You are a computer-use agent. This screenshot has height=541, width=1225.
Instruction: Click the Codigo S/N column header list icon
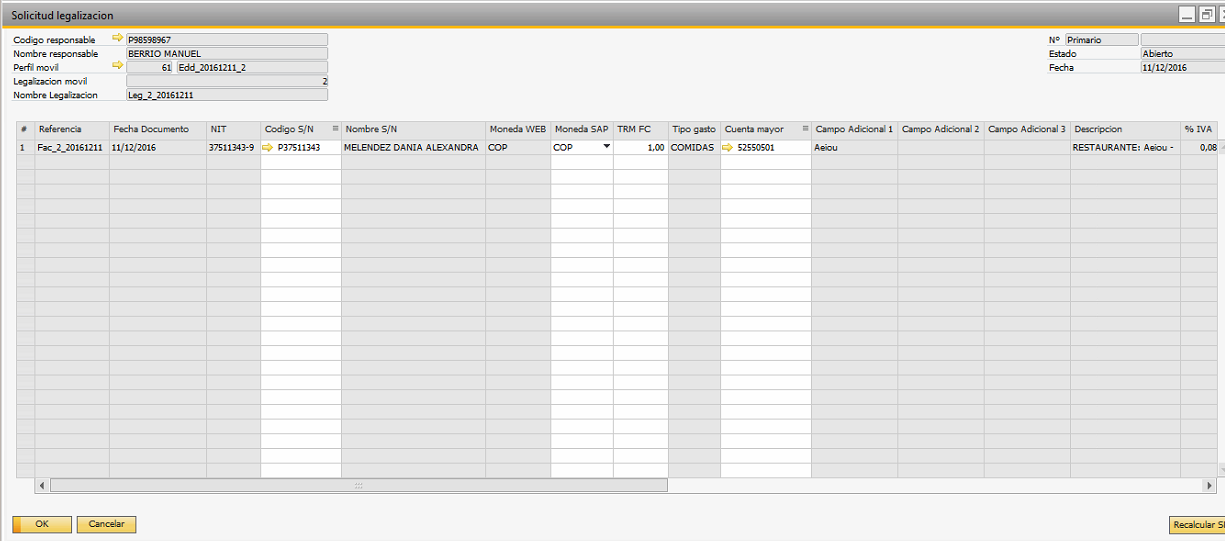point(335,129)
